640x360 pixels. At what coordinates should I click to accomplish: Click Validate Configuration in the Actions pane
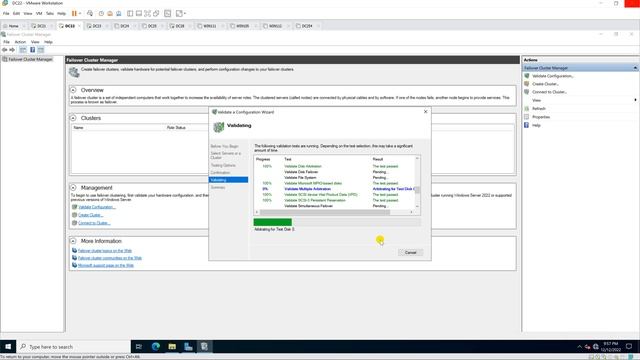coord(553,76)
